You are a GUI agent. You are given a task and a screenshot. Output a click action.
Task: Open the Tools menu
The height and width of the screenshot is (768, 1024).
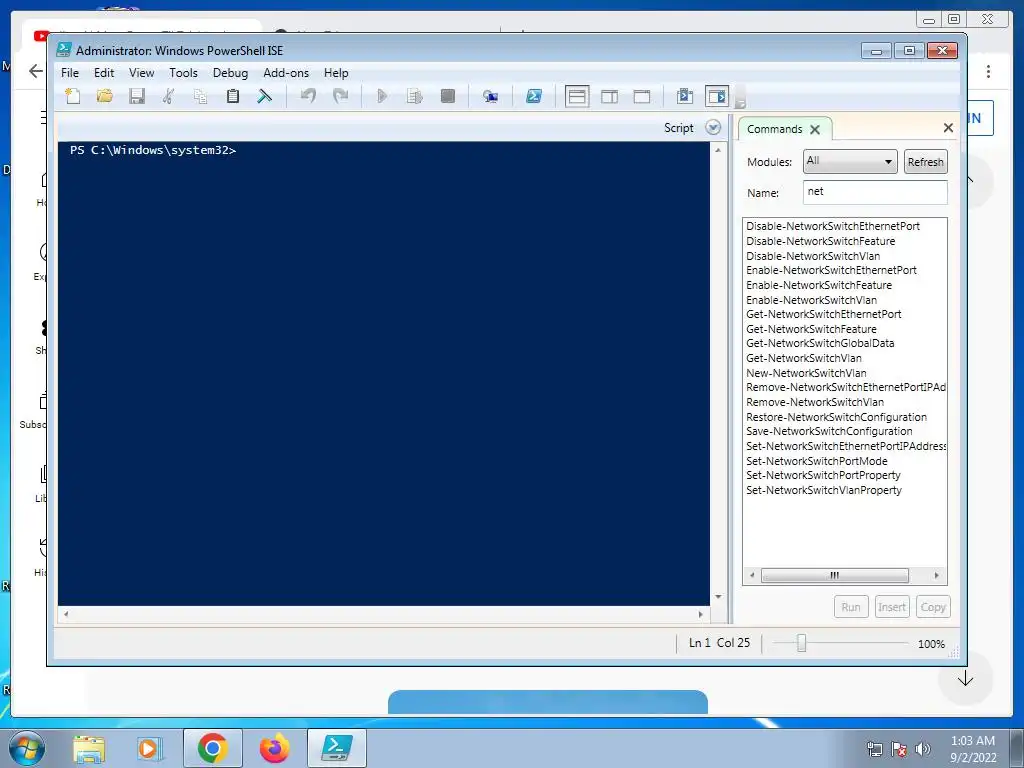click(184, 73)
